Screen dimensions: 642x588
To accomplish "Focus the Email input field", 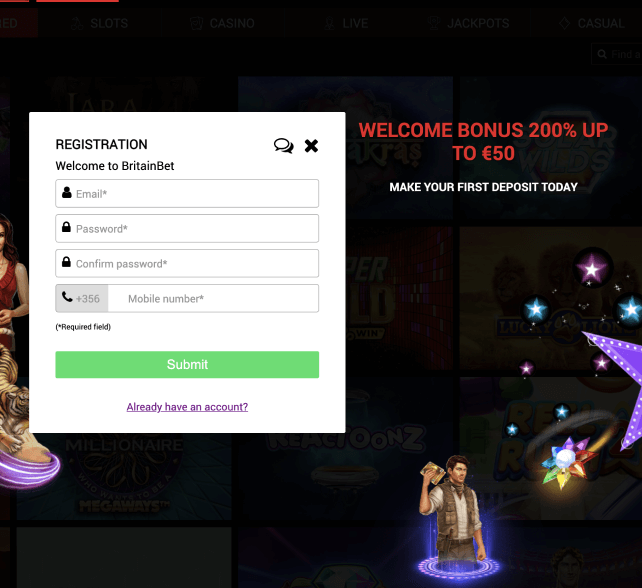I will pyautogui.click(x=187, y=193).
